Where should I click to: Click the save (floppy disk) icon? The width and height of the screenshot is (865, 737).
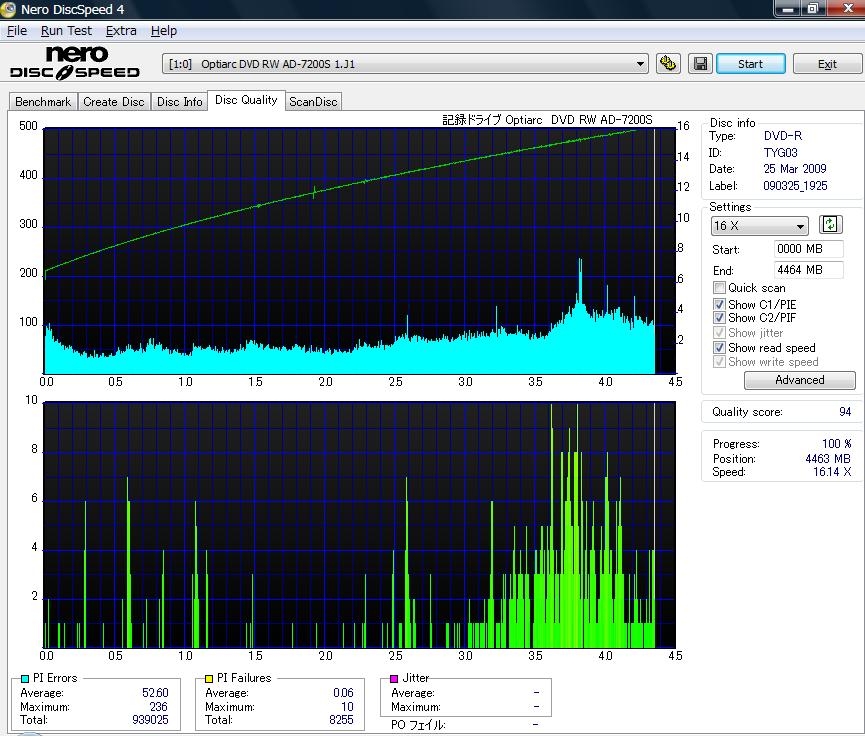pos(700,64)
